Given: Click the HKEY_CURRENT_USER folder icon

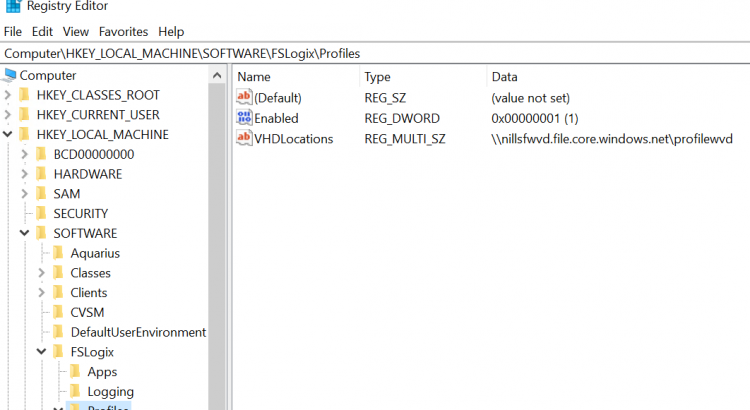Looking at the screenshot, I should click(24, 114).
